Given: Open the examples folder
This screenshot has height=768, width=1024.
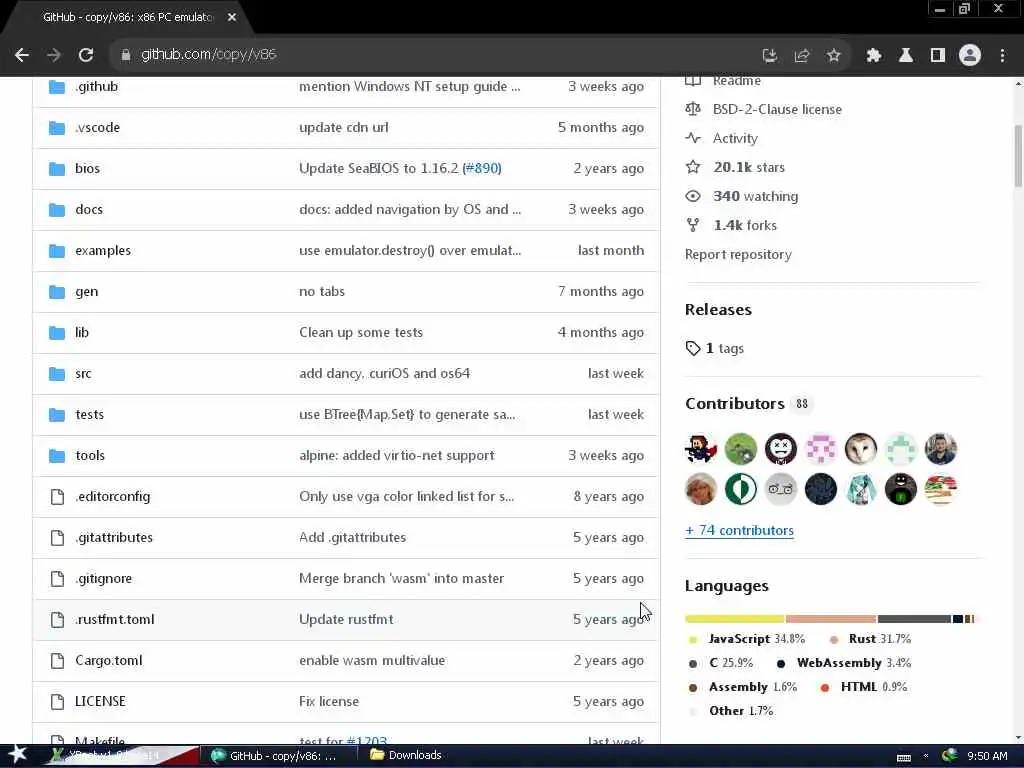Looking at the screenshot, I should click(x=103, y=251).
